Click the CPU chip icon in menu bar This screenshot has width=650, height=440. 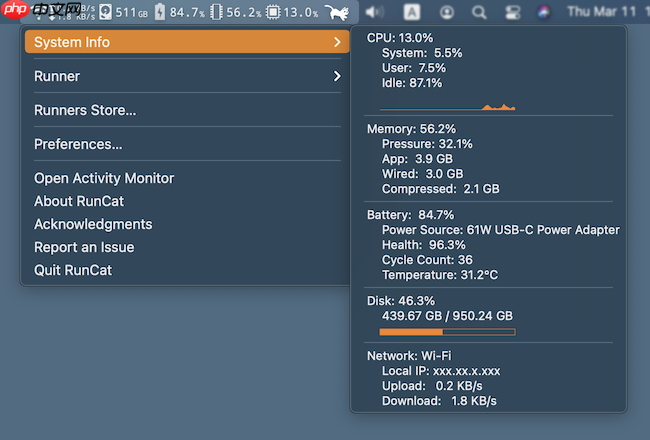coord(273,12)
